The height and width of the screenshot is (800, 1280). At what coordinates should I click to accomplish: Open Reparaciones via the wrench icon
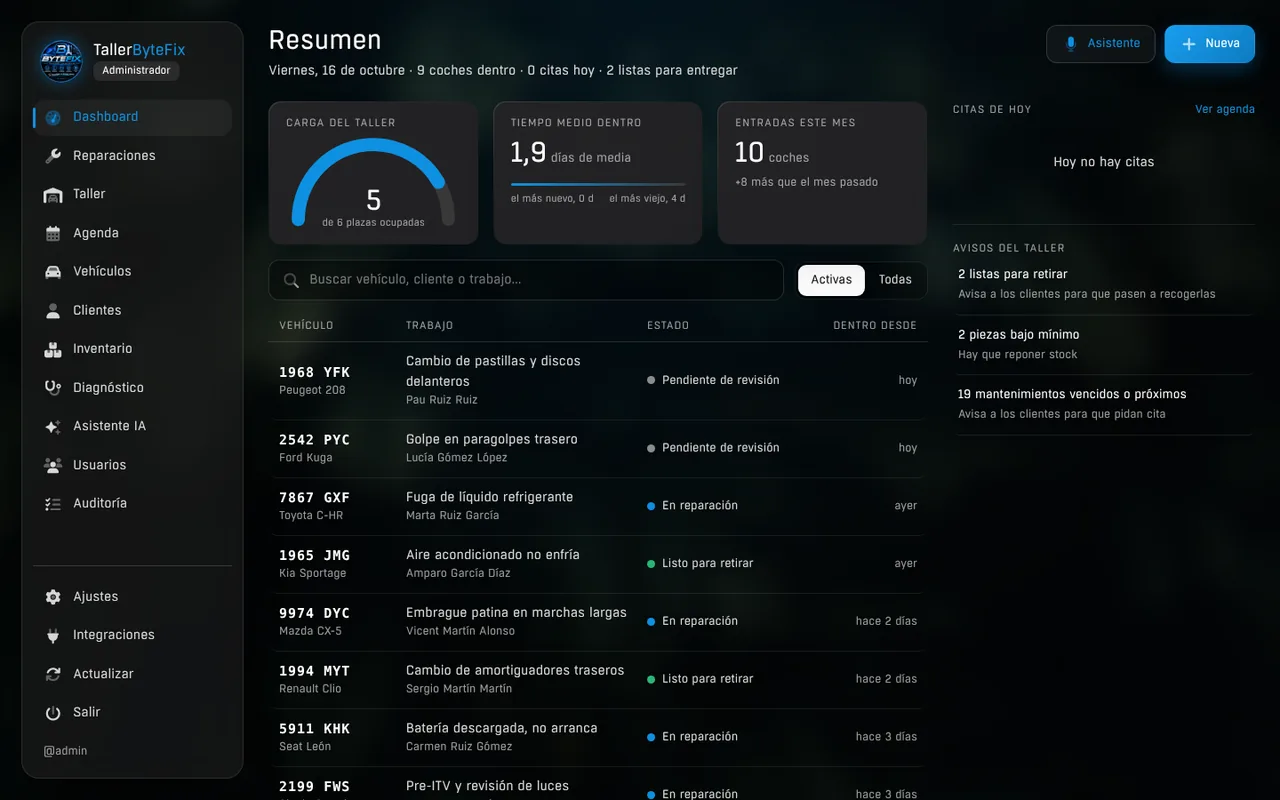pyautogui.click(x=53, y=156)
